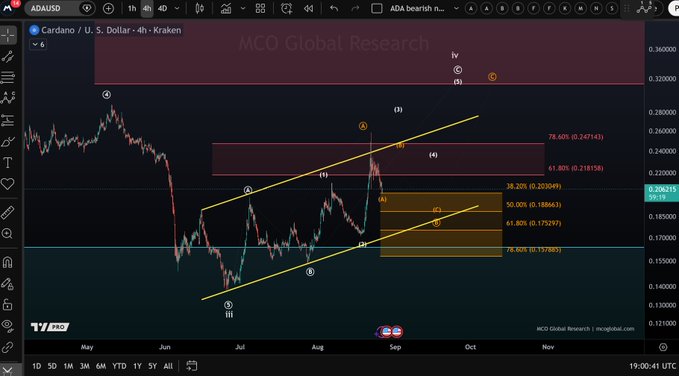679x376 pixels.
Task: Set the date range to YTD
Action: tap(119, 366)
